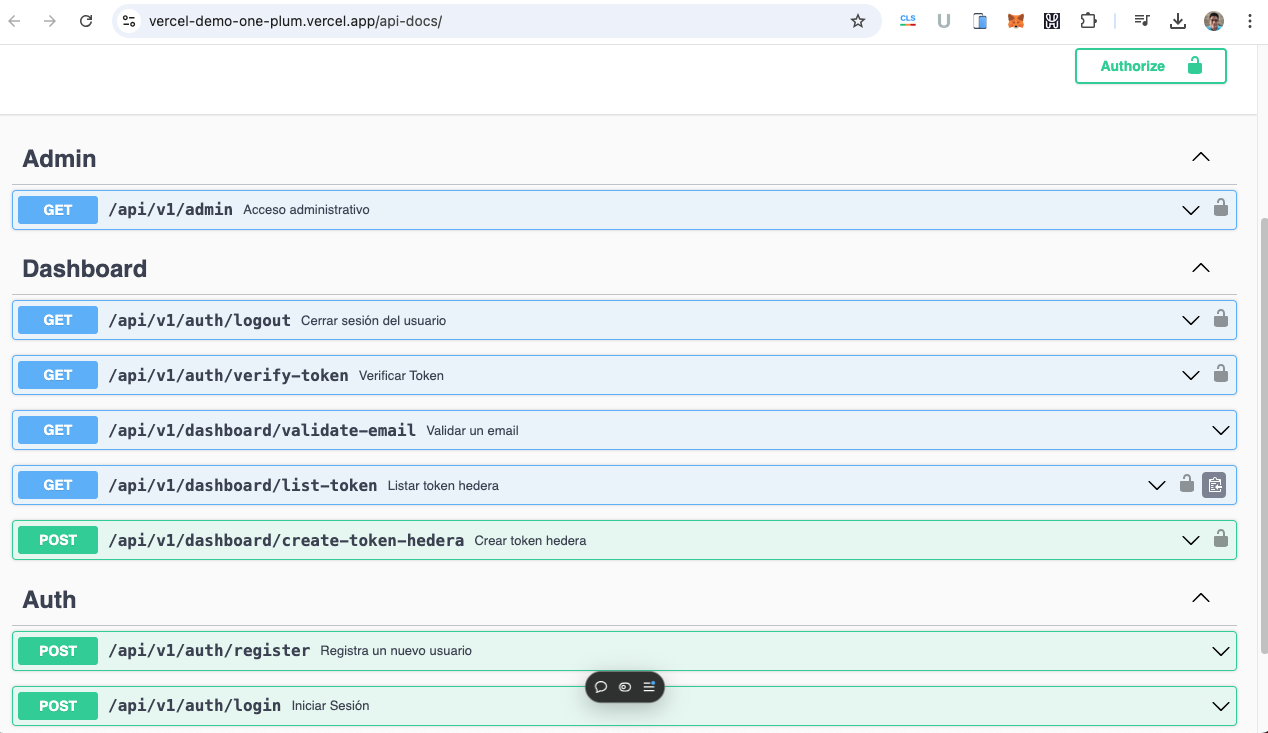Expand the create-token-hedera chevron
This screenshot has width=1268, height=733.
[x=1191, y=540]
